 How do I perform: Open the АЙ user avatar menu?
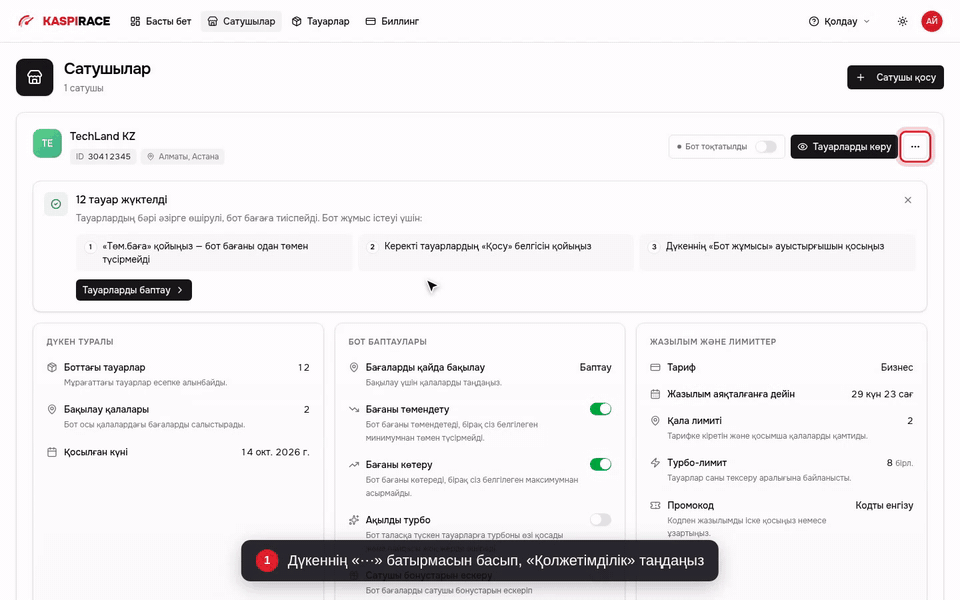[931, 21]
